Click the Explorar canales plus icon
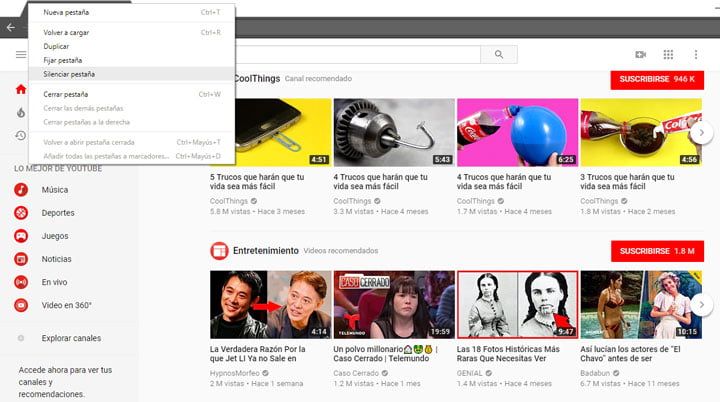This screenshot has height=402, width=720. tap(21, 338)
